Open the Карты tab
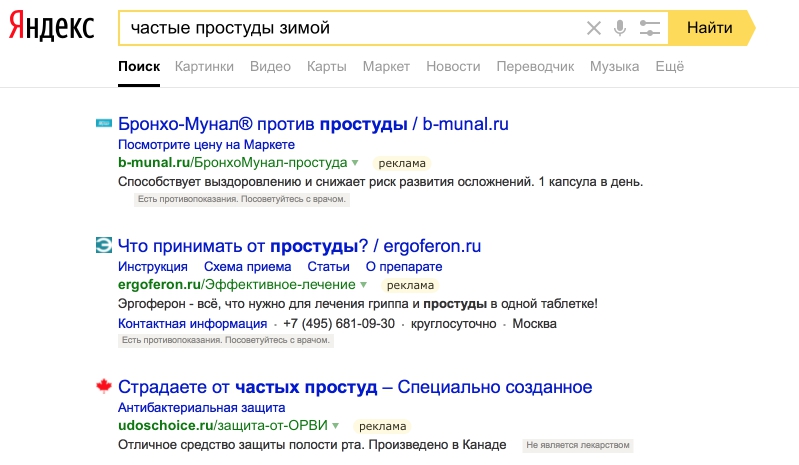The width and height of the screenshot is (799, 465). coord(327,67)
